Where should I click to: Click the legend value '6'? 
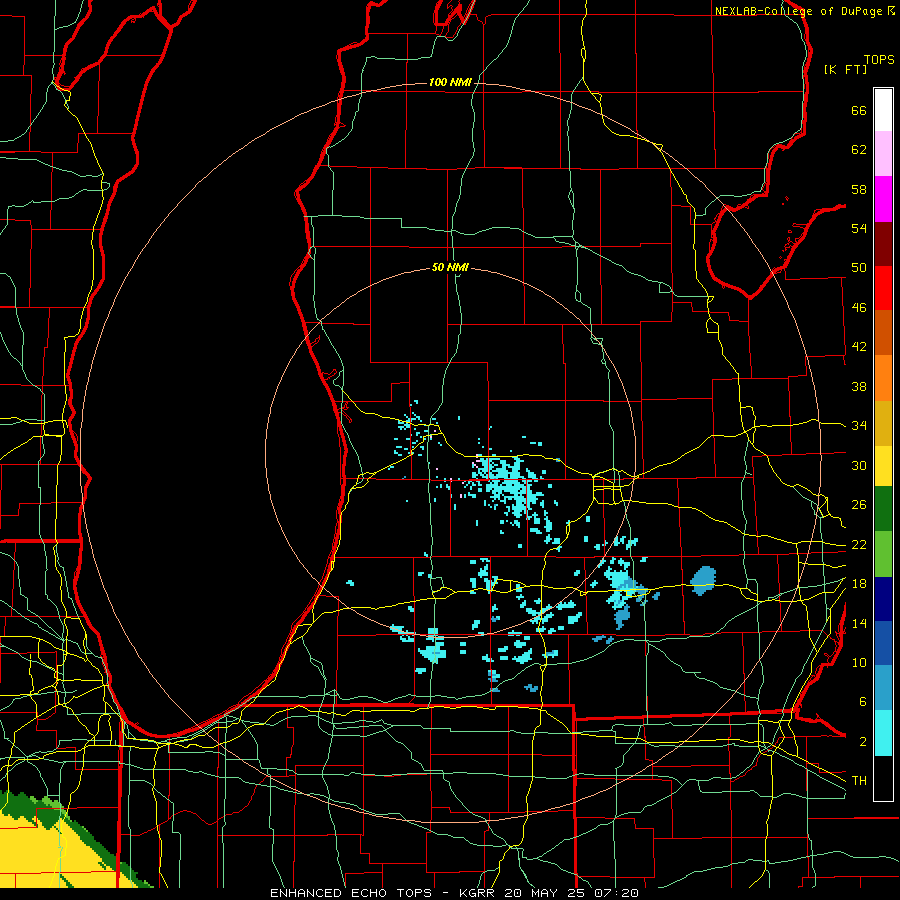click(x=862, y=702)
